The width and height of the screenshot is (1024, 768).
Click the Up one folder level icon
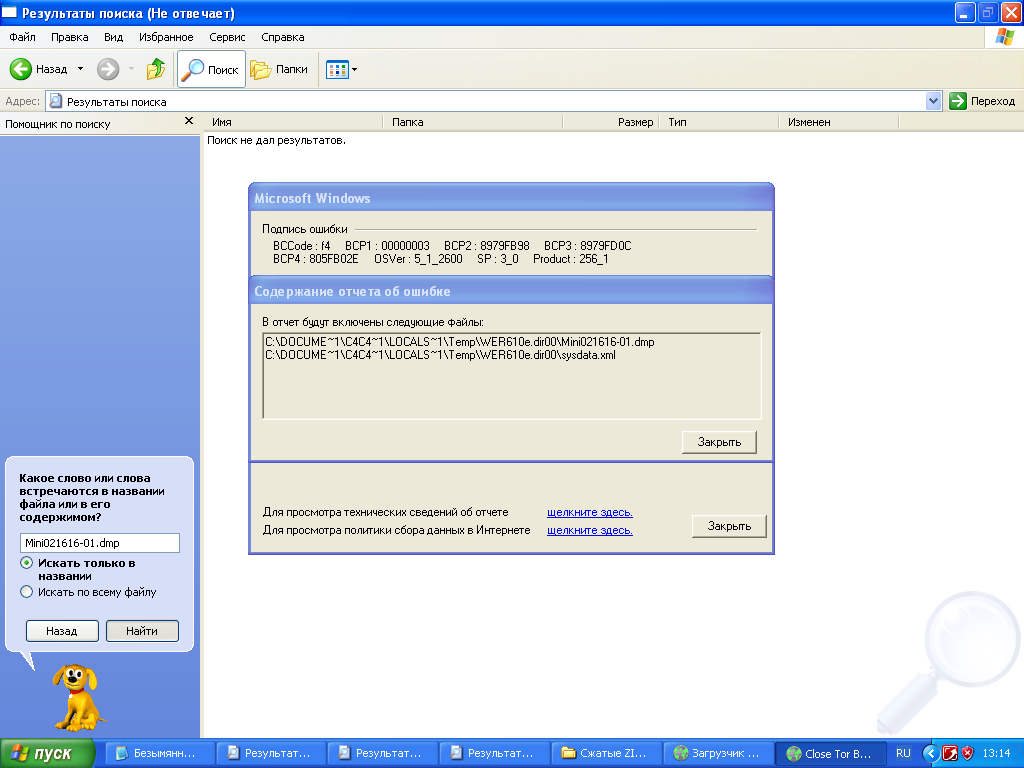coord(156,69)
